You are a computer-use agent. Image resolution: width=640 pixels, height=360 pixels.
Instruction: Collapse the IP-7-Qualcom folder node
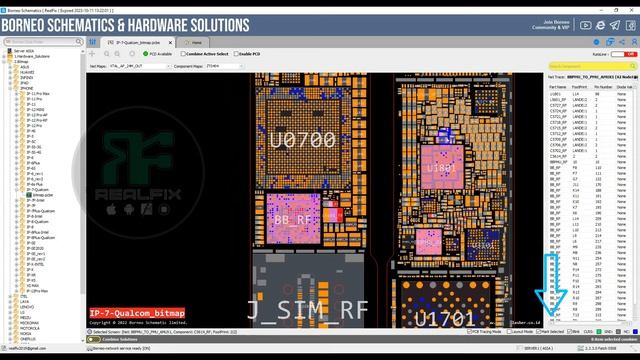tap(16, 190)
